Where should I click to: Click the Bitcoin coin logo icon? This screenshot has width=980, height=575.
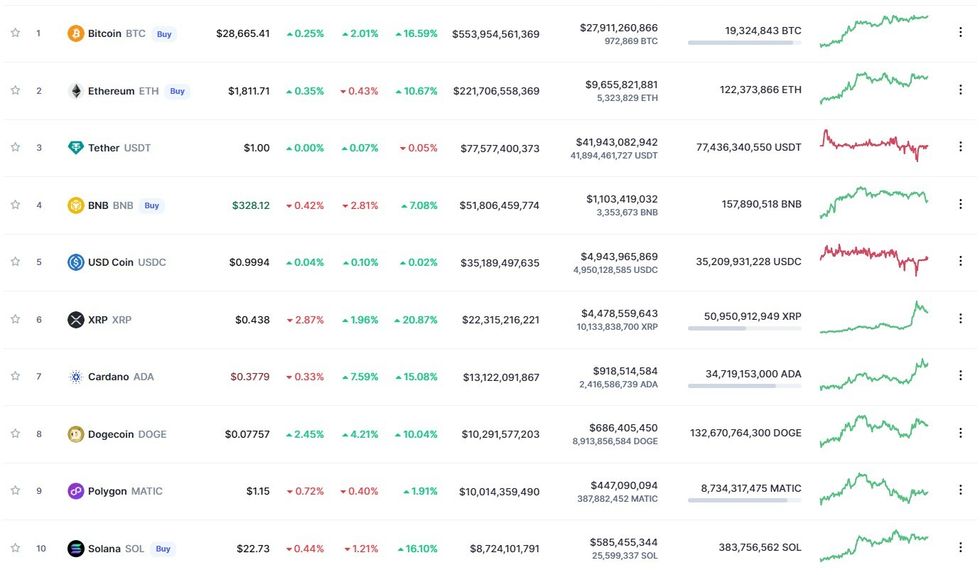tap(75, 34)
